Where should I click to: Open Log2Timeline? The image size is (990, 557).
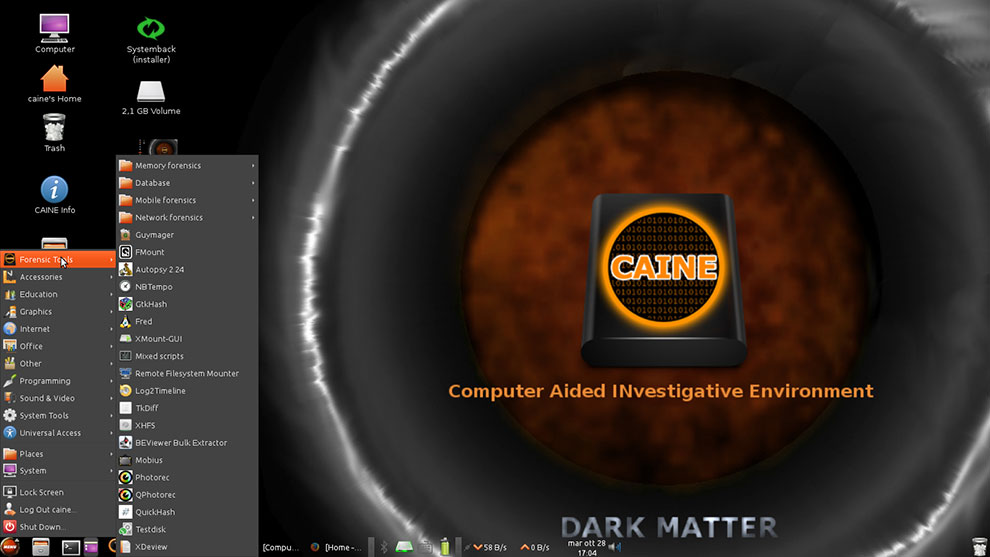pyautogui.click(x=187, y=391)
